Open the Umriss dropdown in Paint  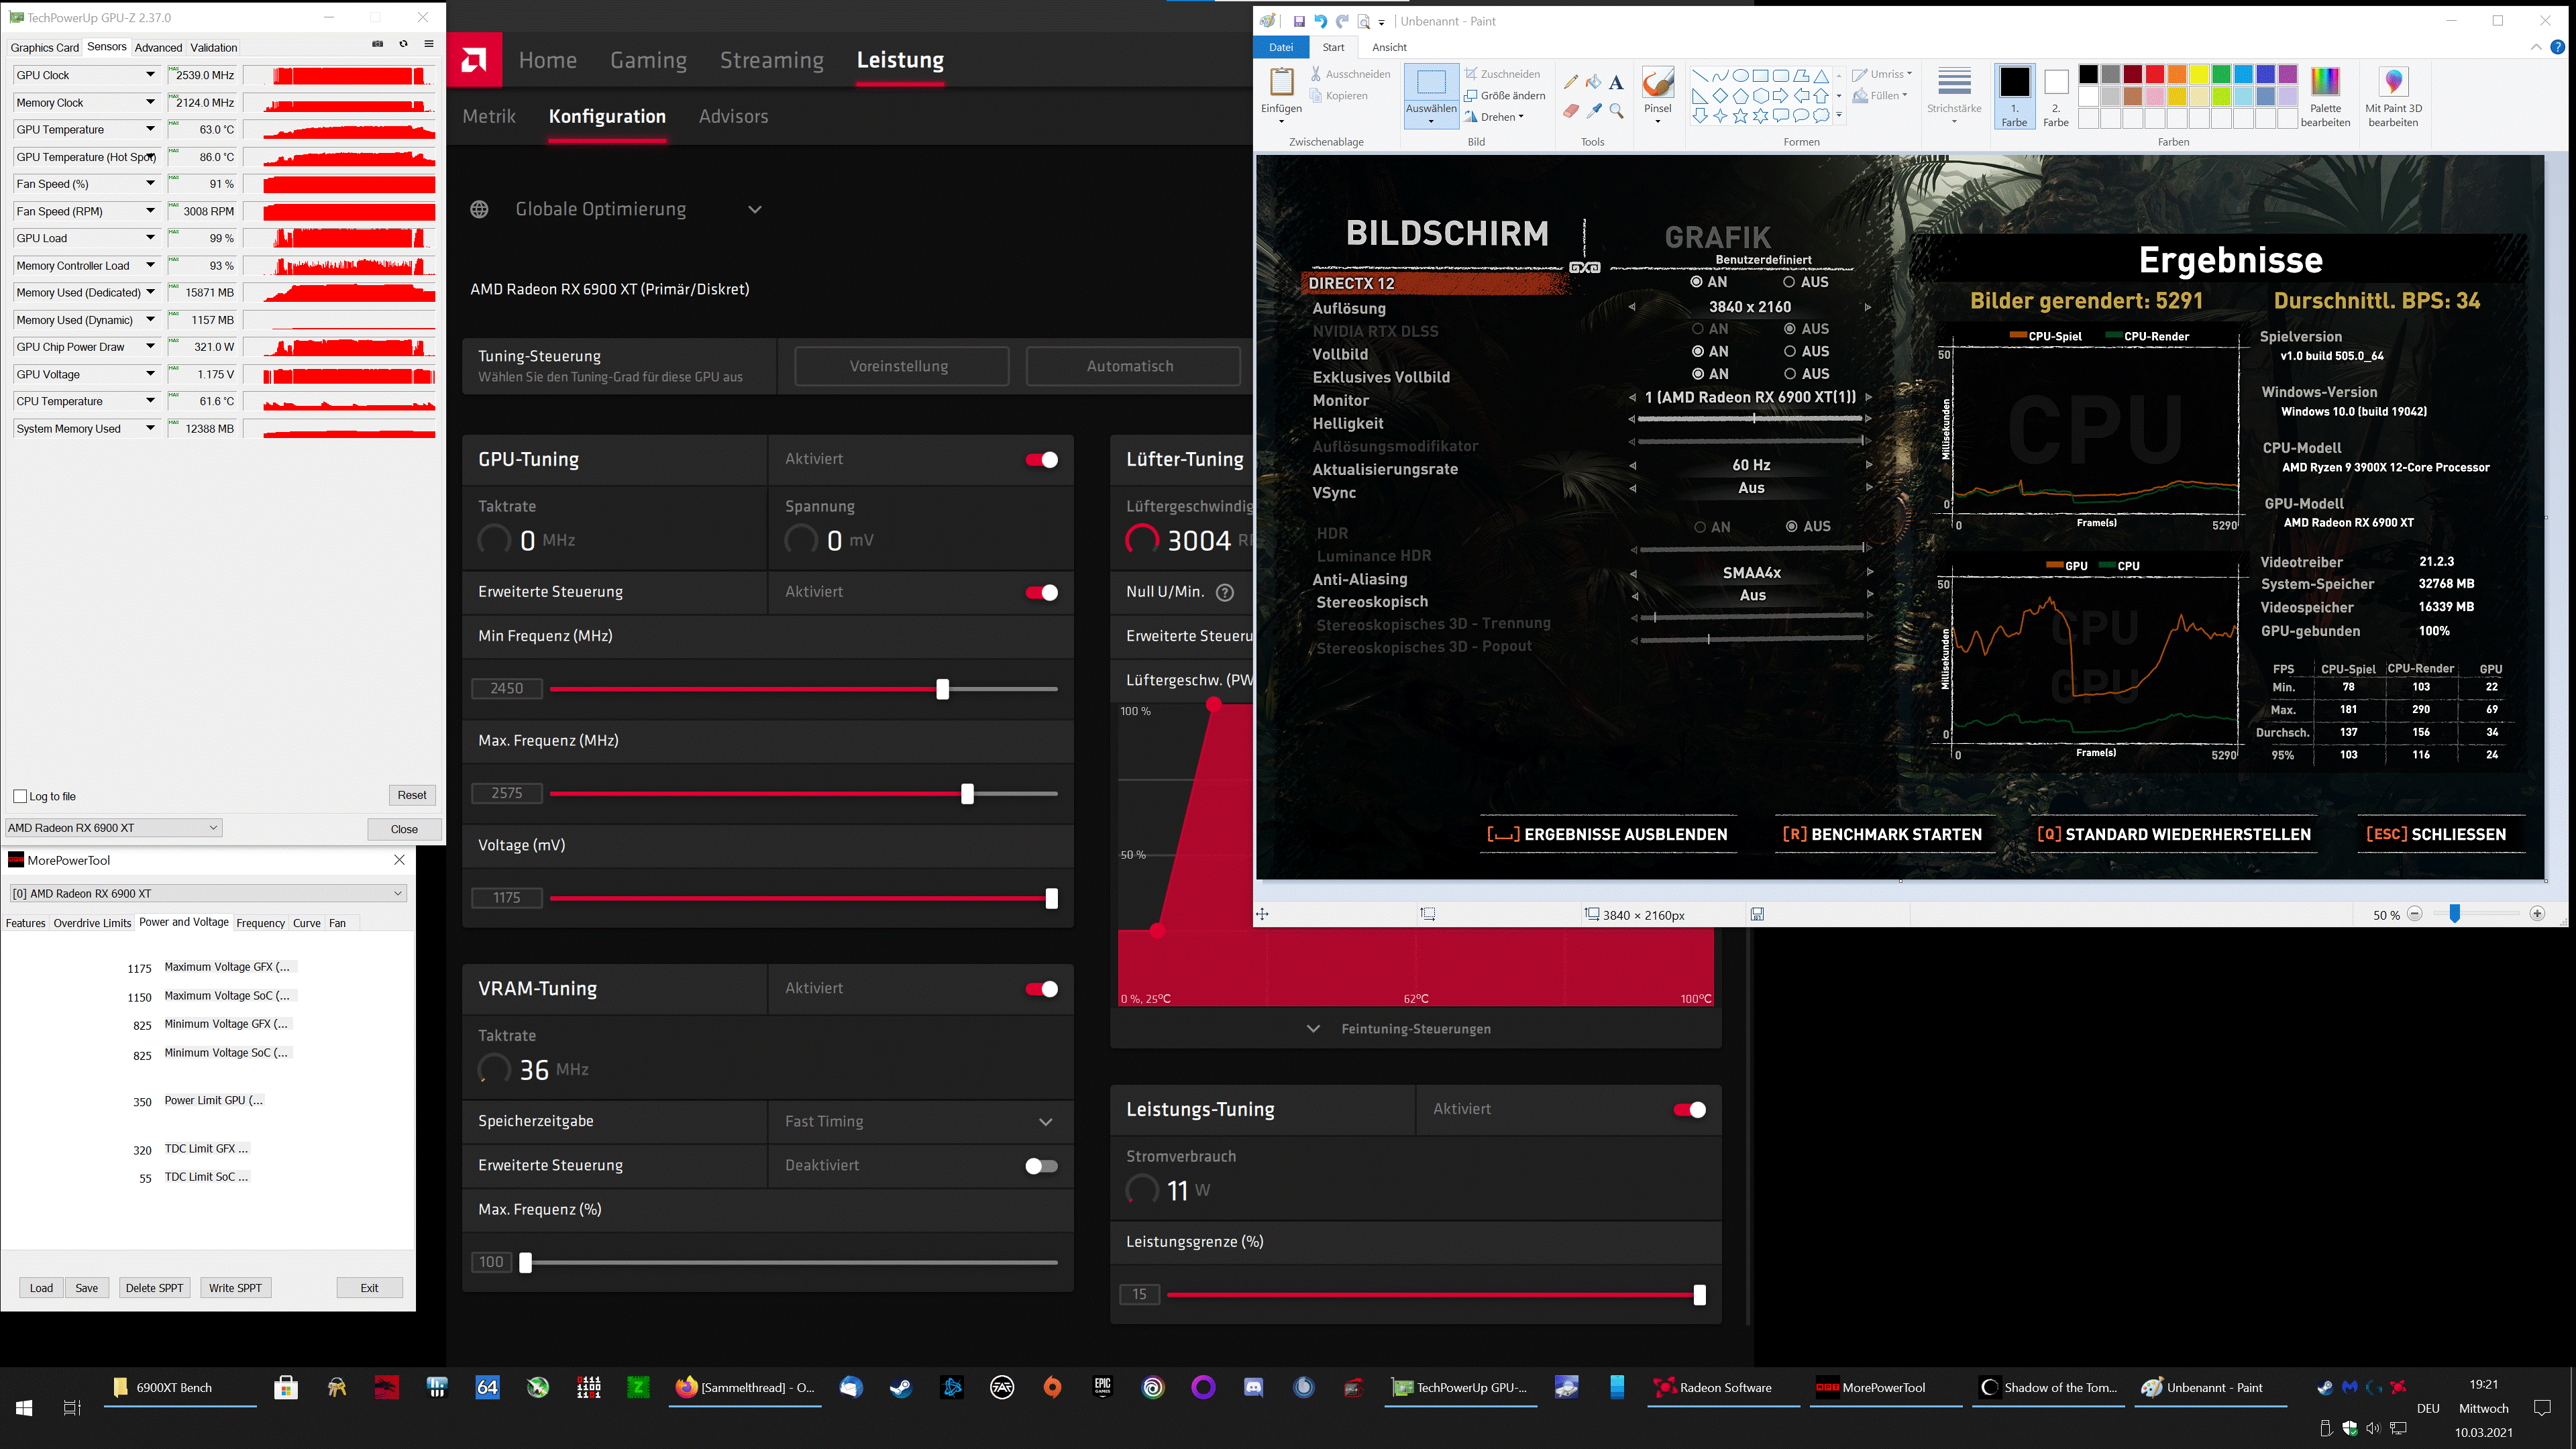[x=1882, y=74]
